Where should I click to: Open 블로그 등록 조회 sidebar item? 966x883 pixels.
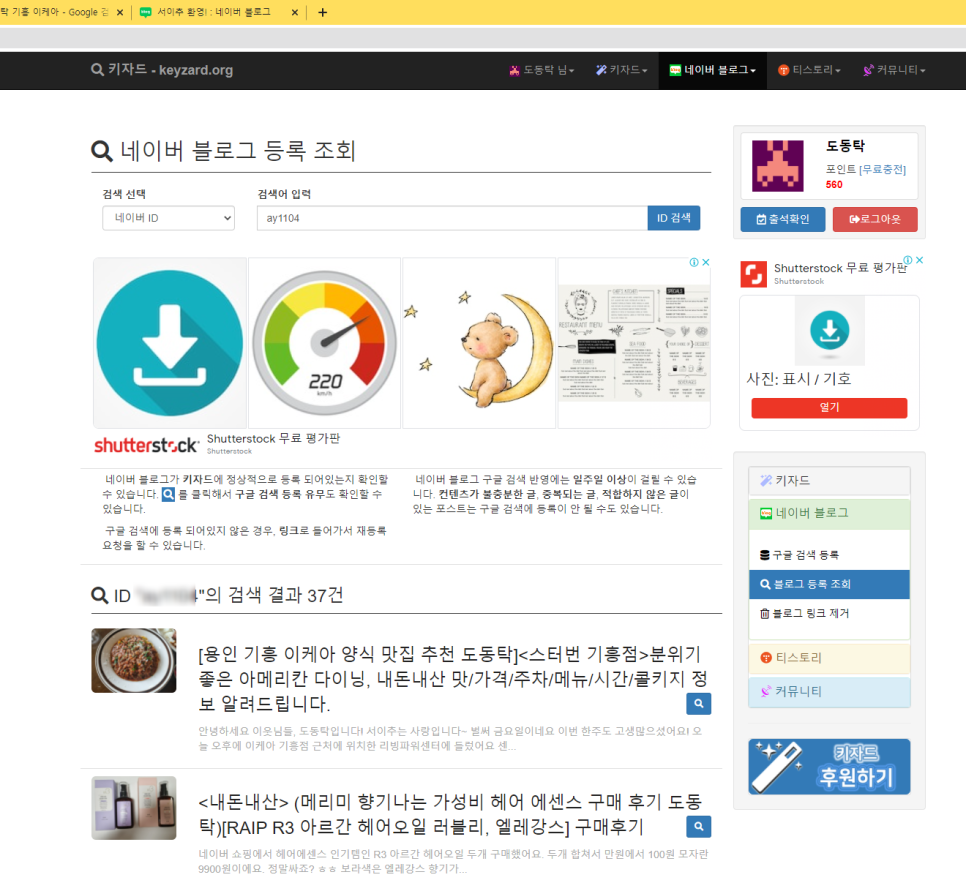click(829, 584)
